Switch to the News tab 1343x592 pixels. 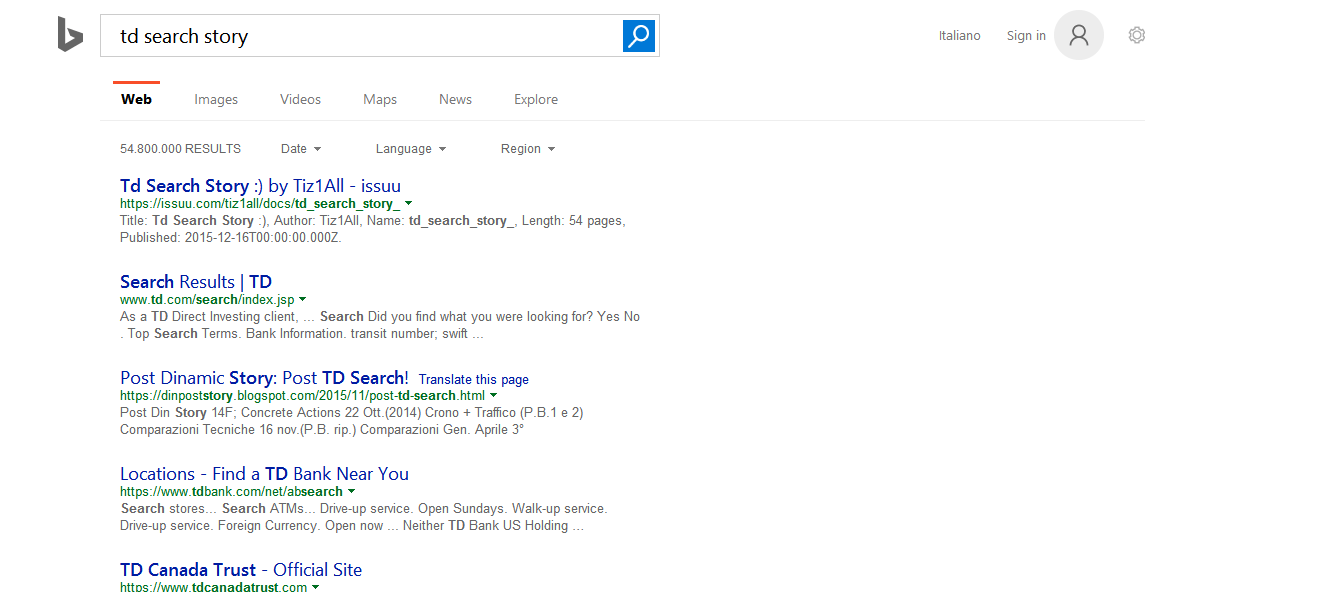pyautogui.click(x=455, y=99)
